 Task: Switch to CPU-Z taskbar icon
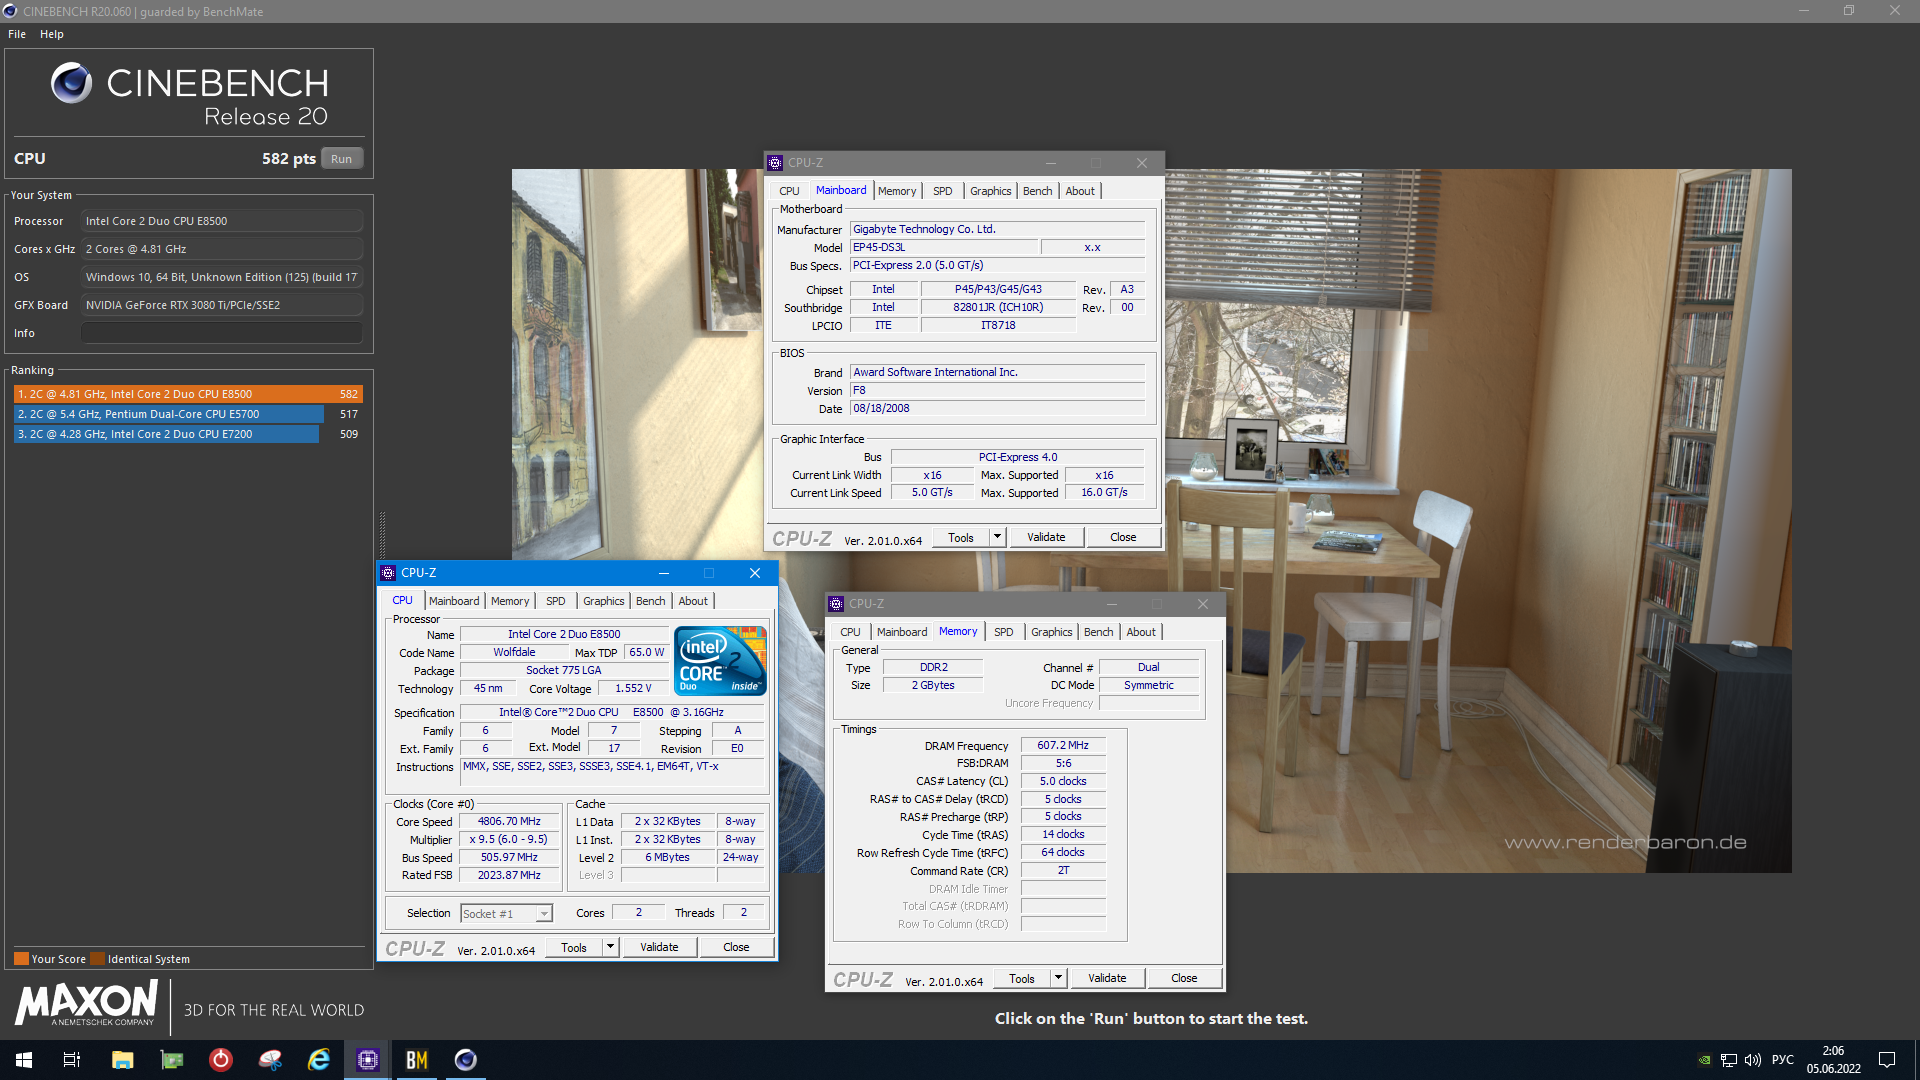368,1060
